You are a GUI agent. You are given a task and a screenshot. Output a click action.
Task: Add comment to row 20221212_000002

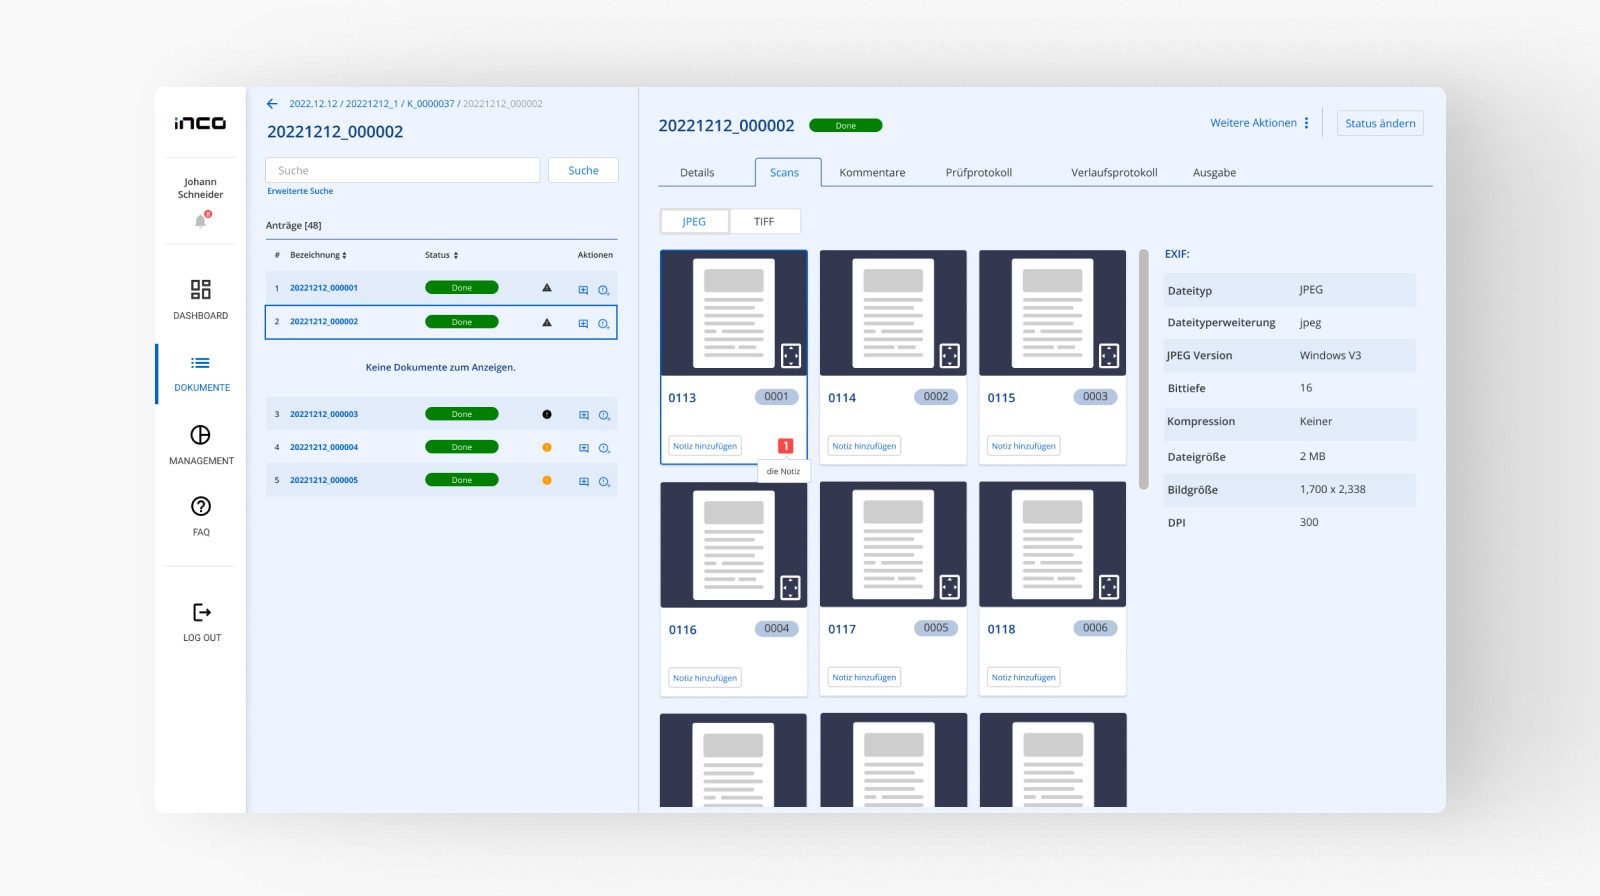583,324
